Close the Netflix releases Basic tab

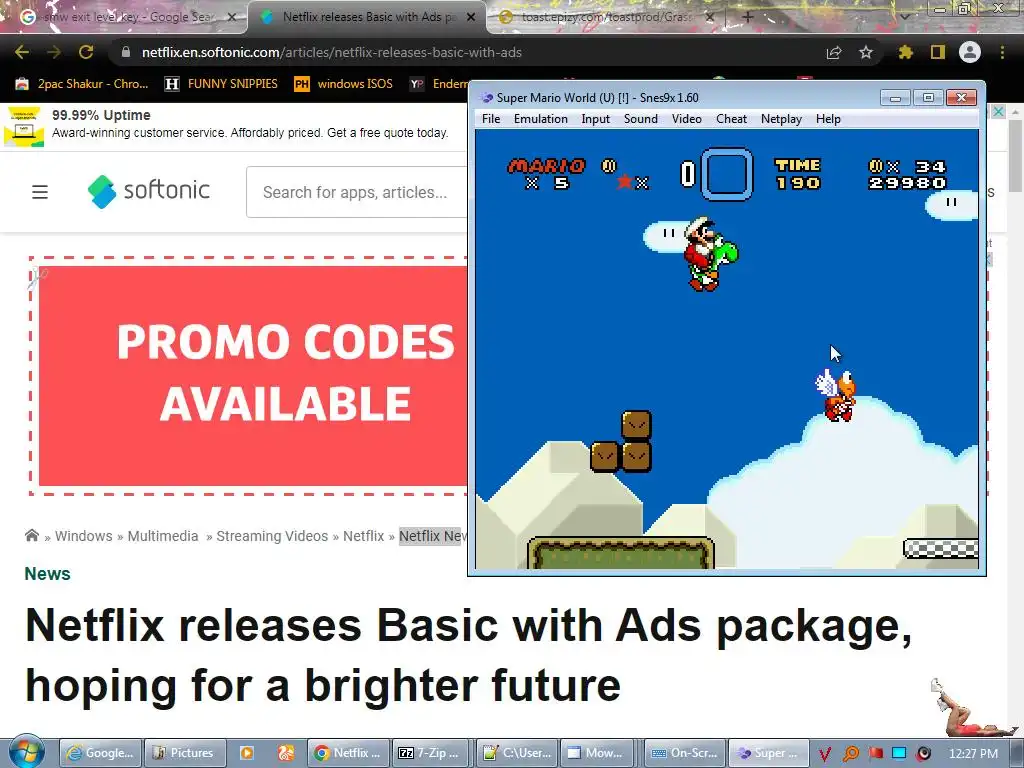click(471, 17)
